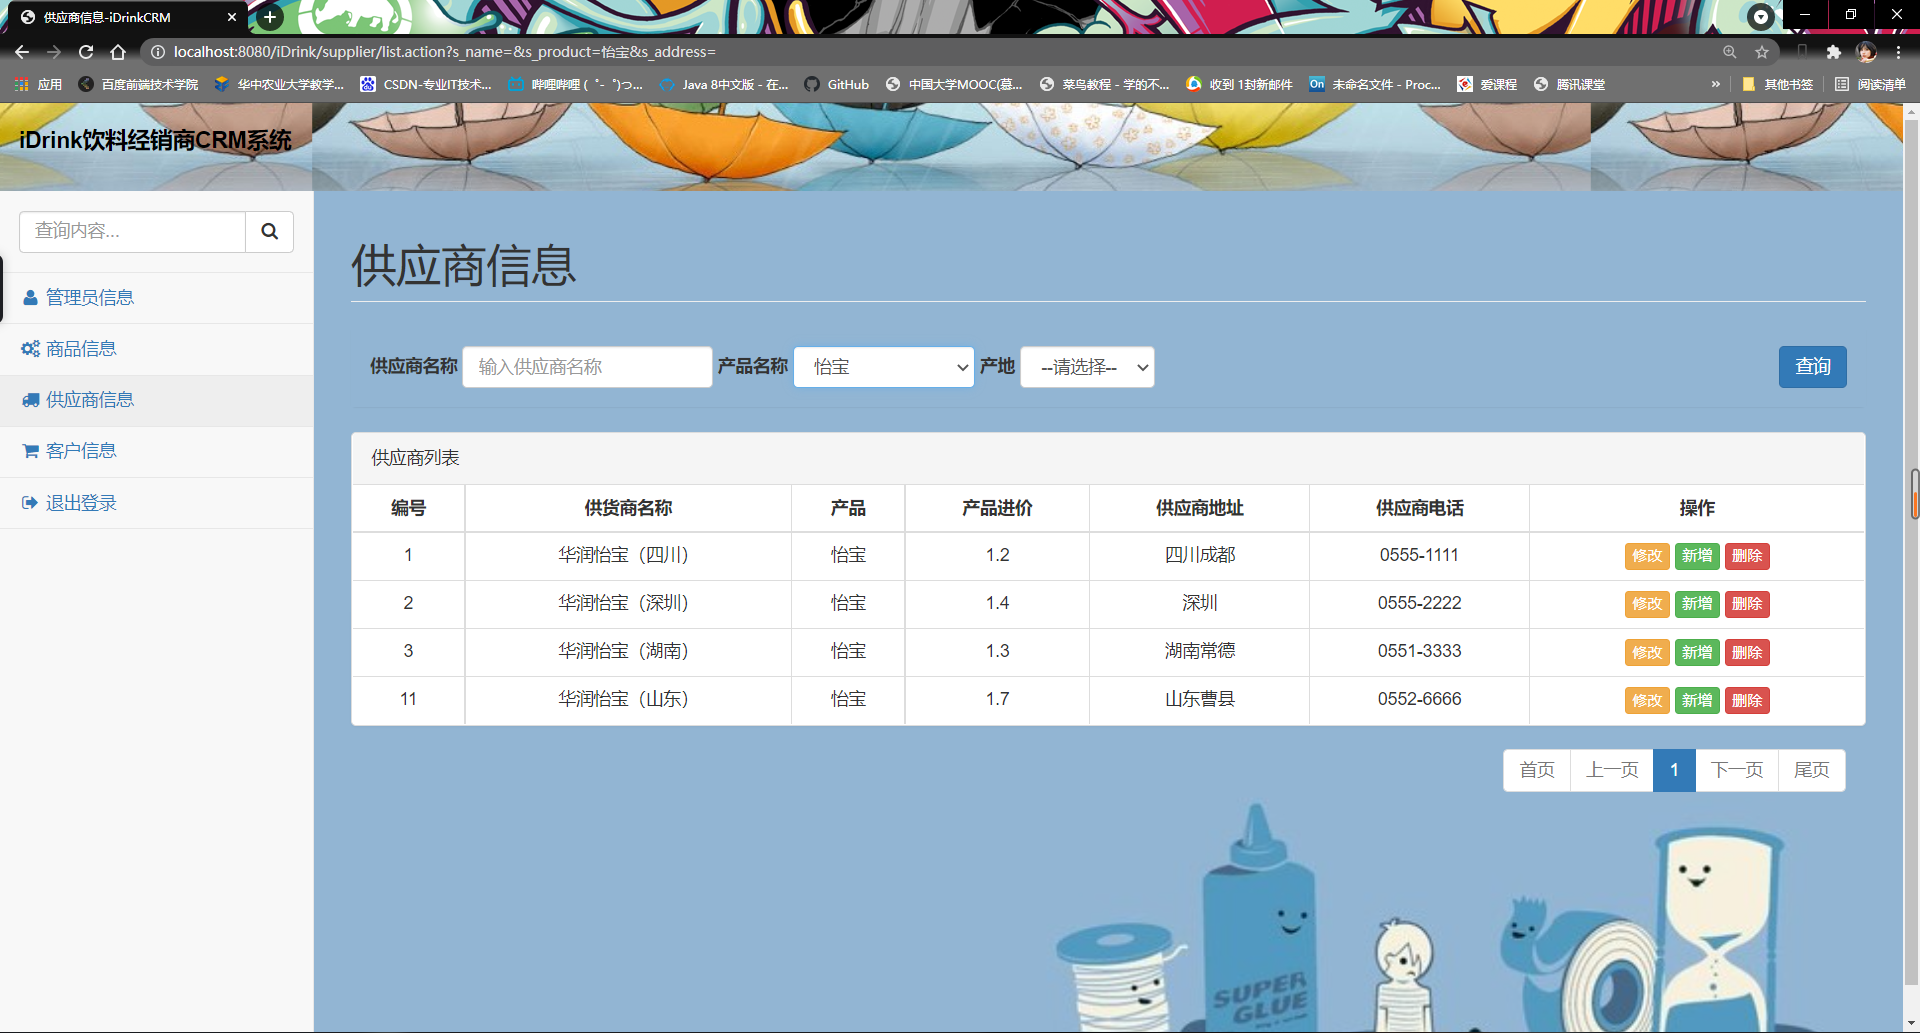Open the browser extensions puzzle icon

[x=1835, y=52]
